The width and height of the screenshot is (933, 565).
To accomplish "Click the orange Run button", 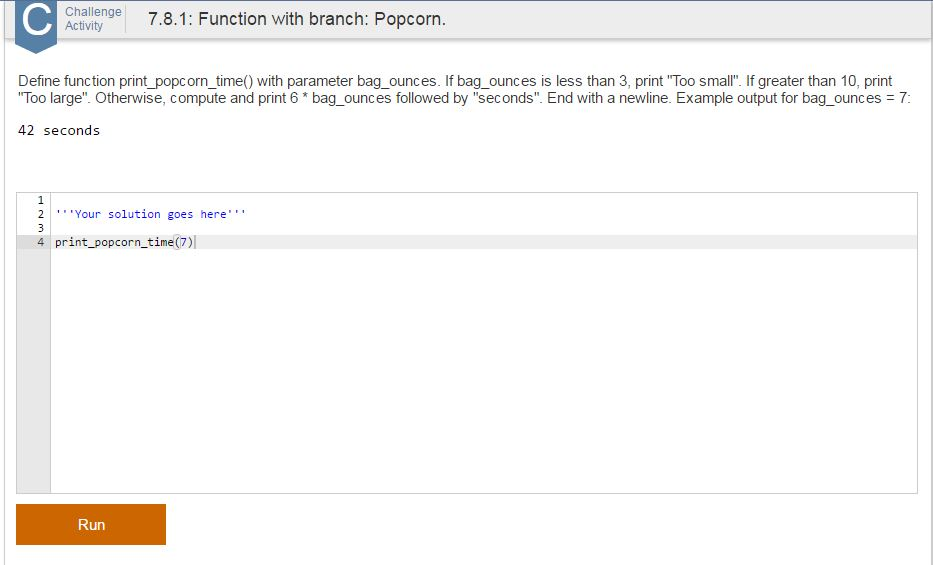I will (x=91, y=525).
